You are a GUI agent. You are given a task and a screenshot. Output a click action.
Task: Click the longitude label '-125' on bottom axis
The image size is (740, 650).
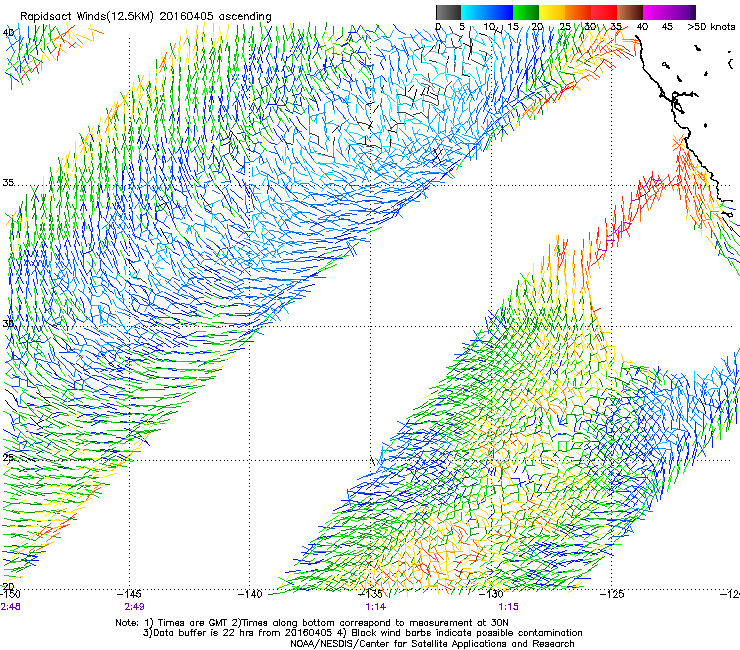612,594
